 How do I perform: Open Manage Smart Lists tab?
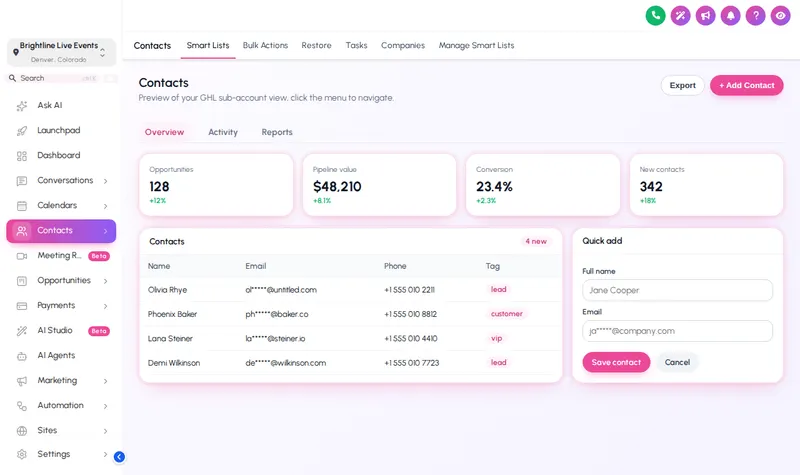476,45
